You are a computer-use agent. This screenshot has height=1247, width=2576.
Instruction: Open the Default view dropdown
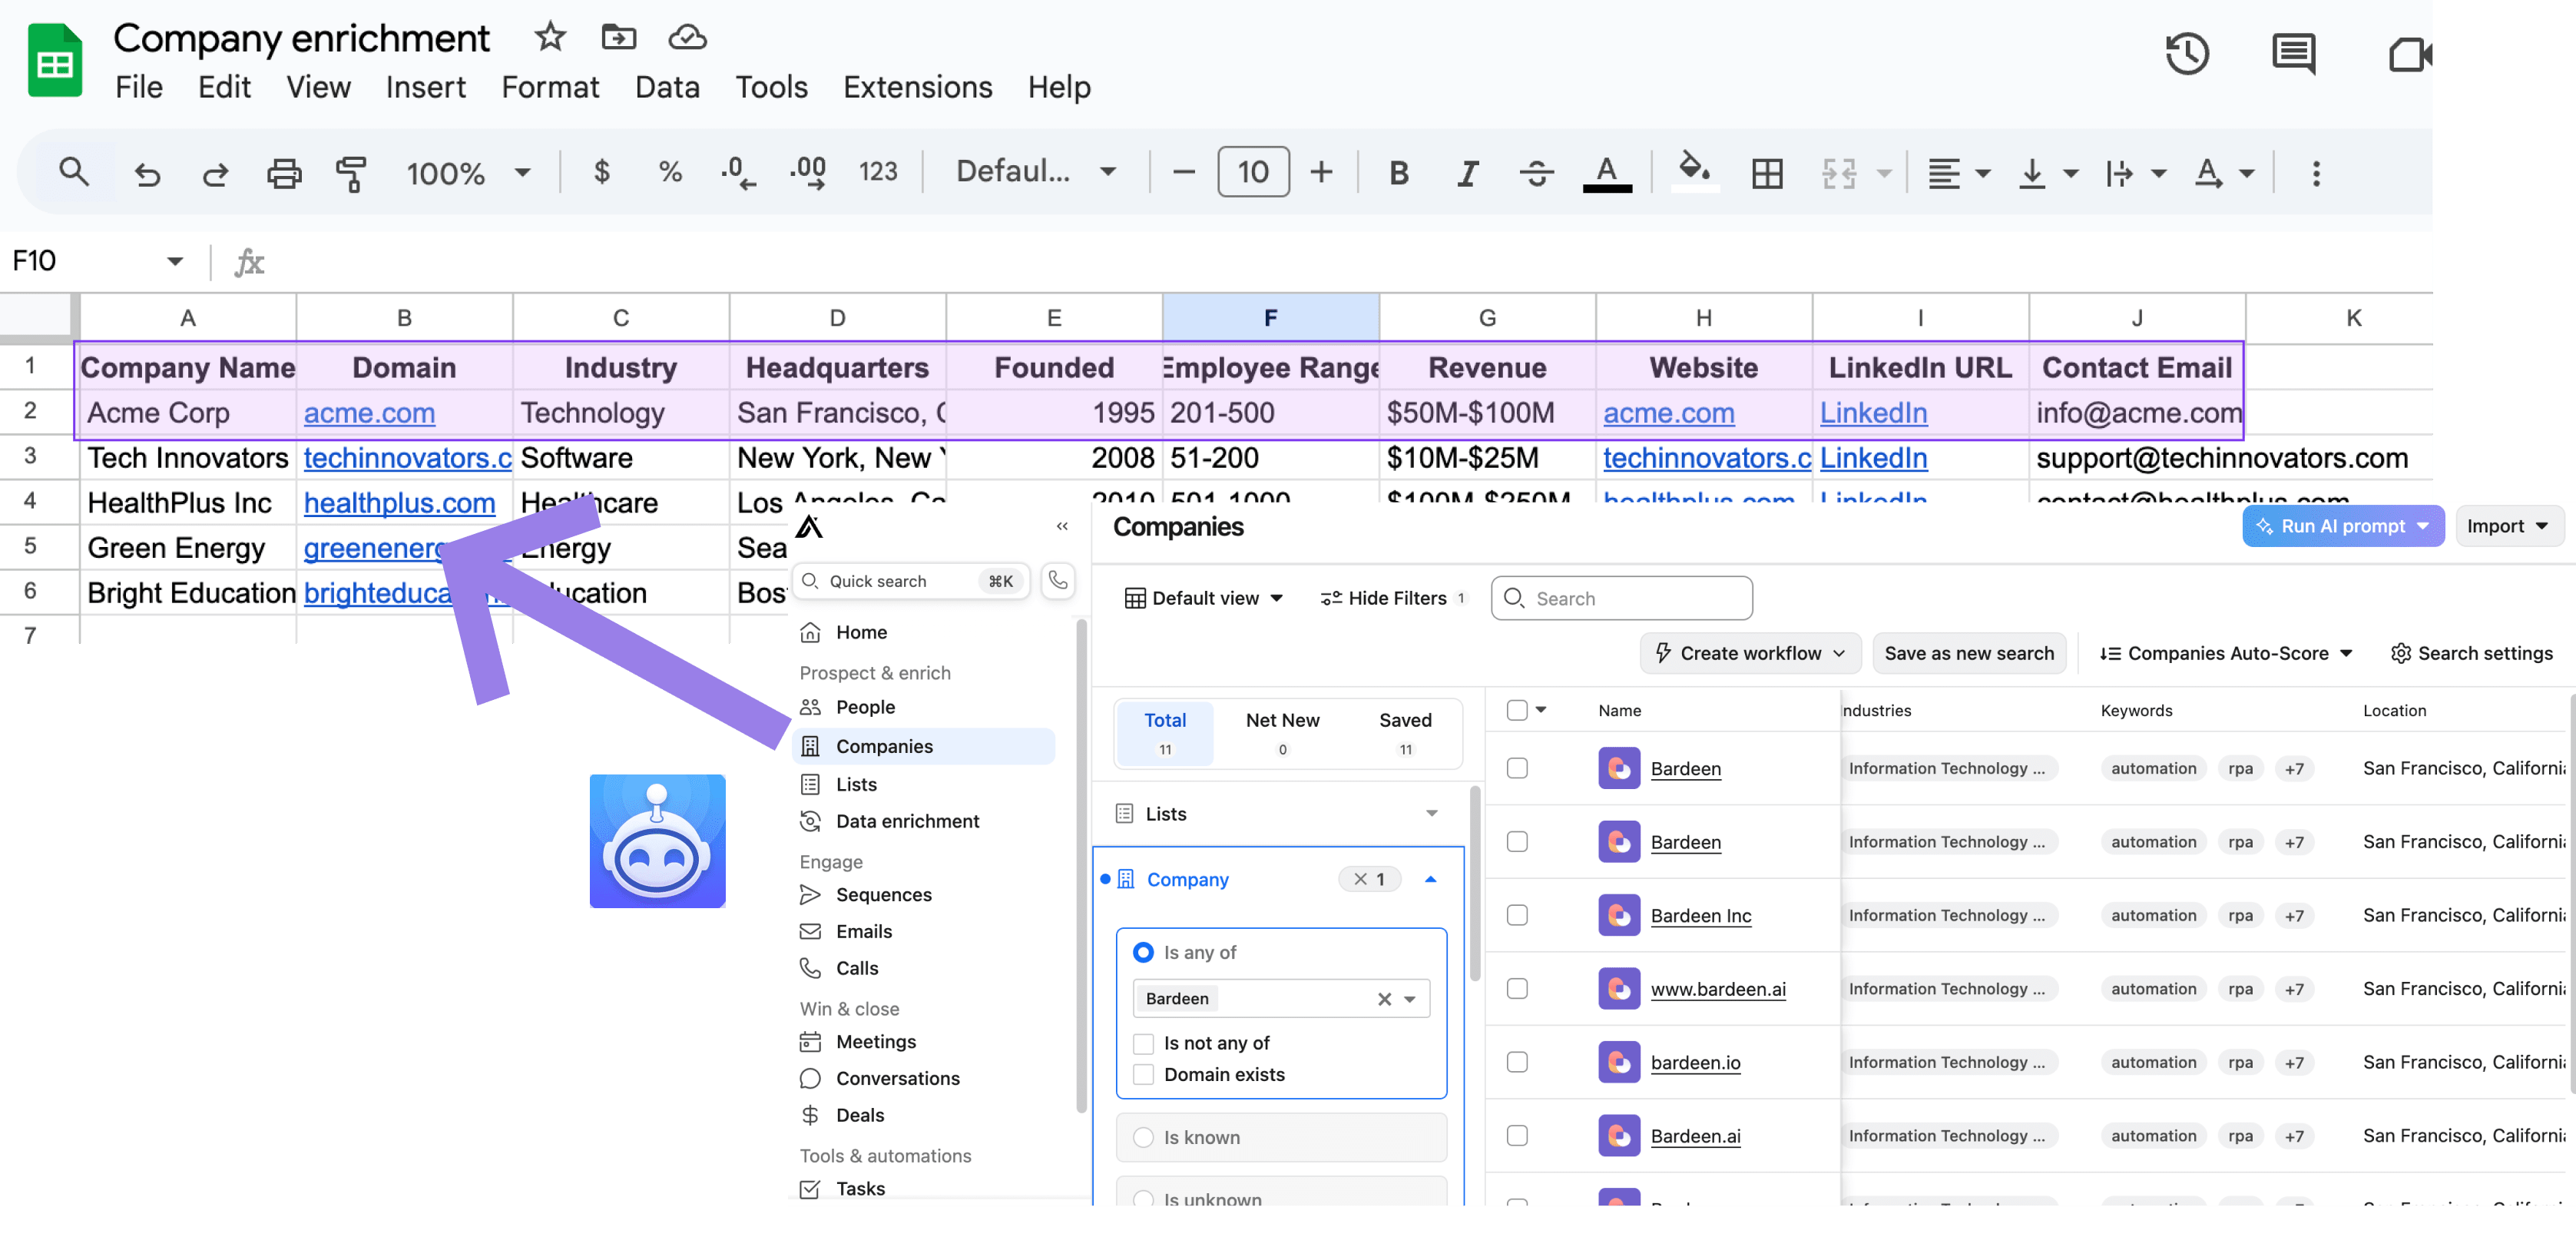point(1204,598)
